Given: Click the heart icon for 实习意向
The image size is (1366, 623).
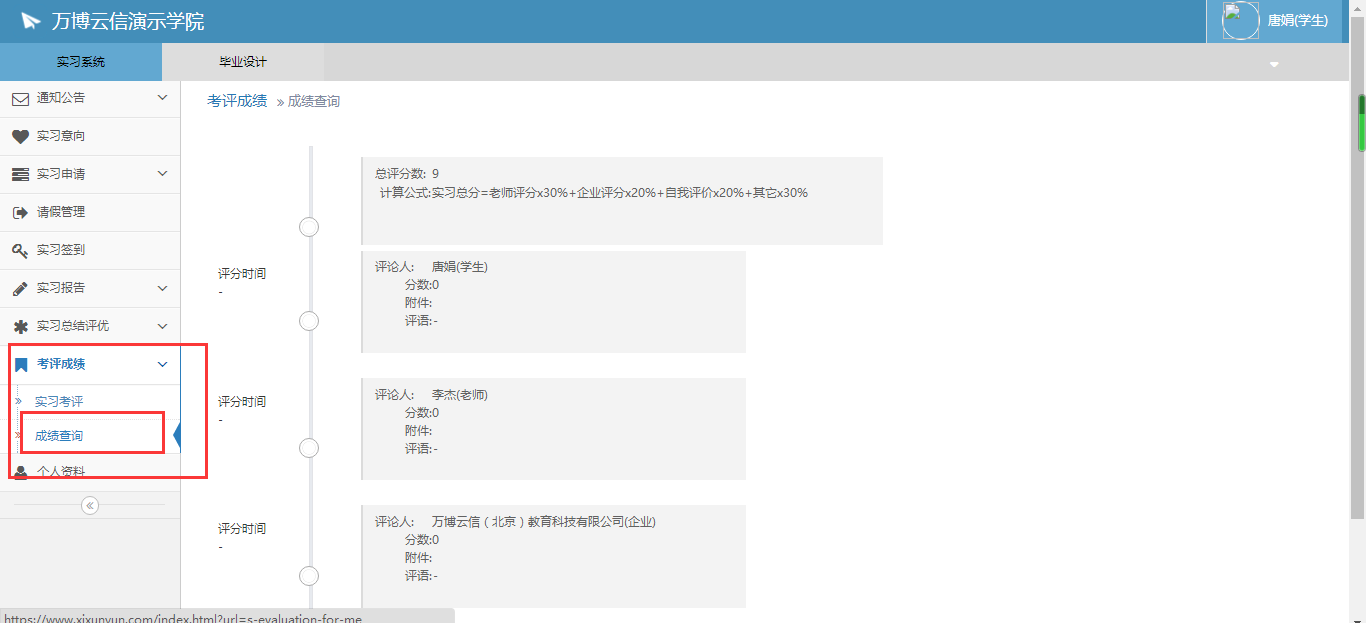Looking at the screenshot, I should click(20, 136).
